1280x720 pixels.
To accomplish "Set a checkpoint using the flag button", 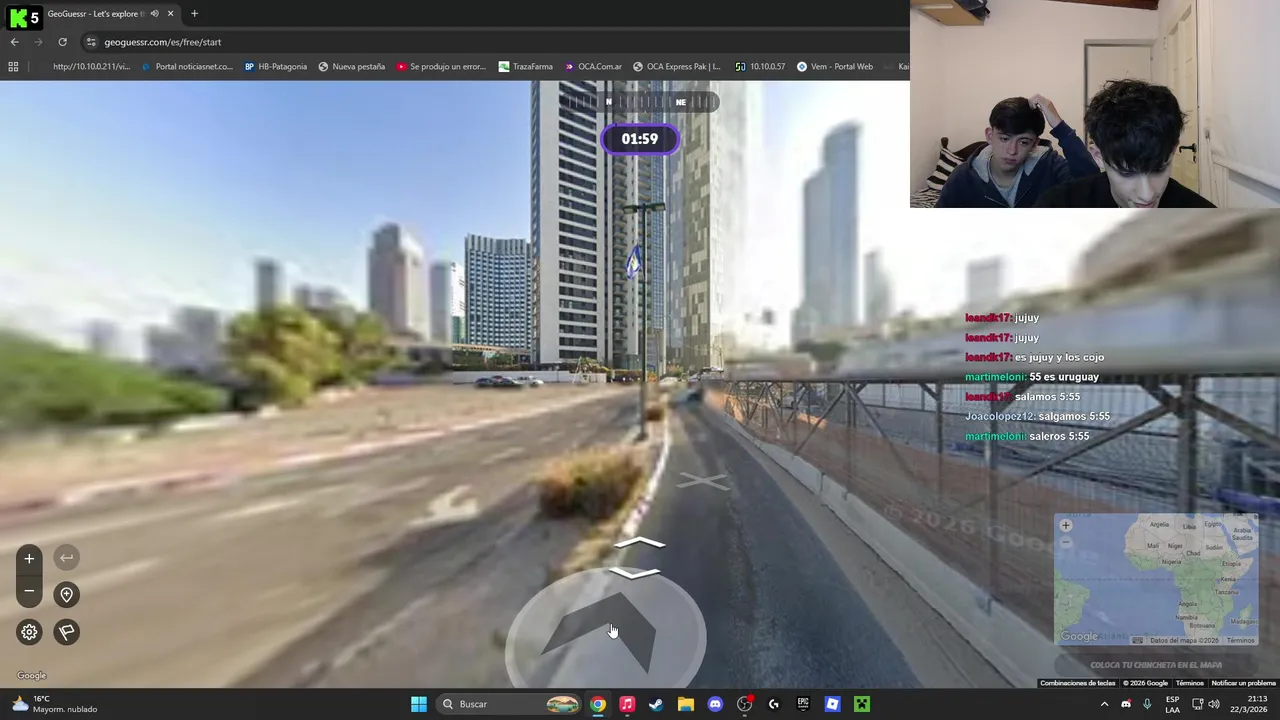I will pyautogui.click(x=66, y=632).
